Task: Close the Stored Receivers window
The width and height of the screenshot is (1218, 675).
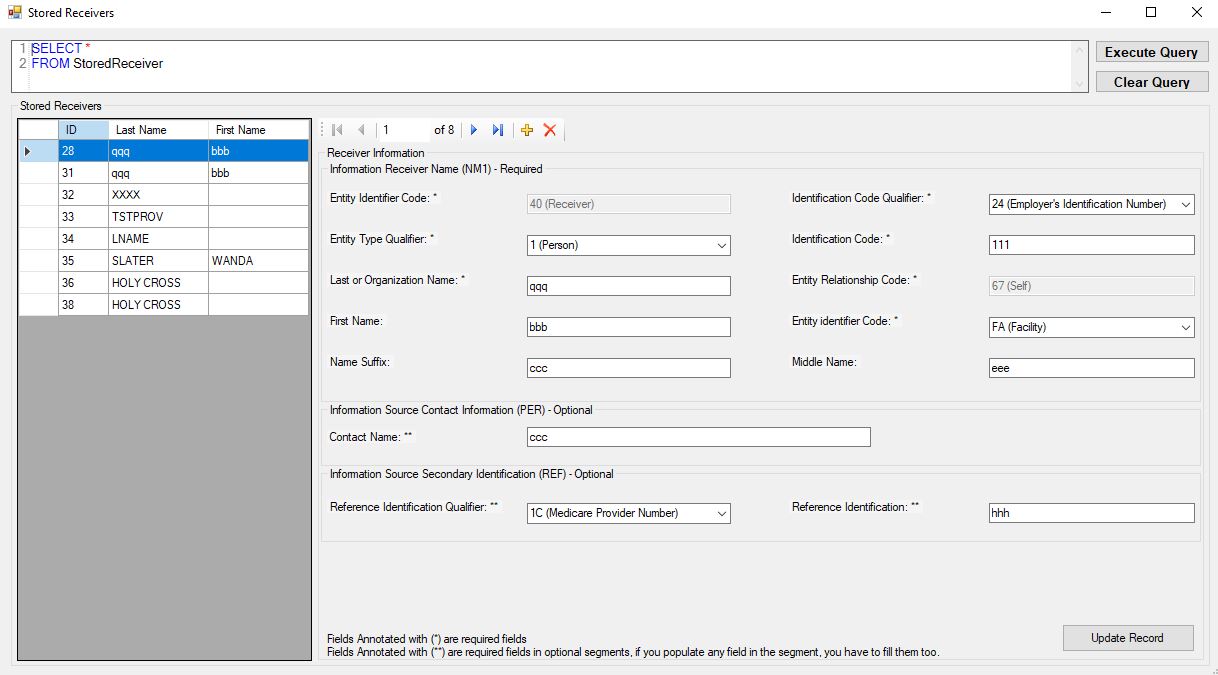Action: tap(1196, 13)
